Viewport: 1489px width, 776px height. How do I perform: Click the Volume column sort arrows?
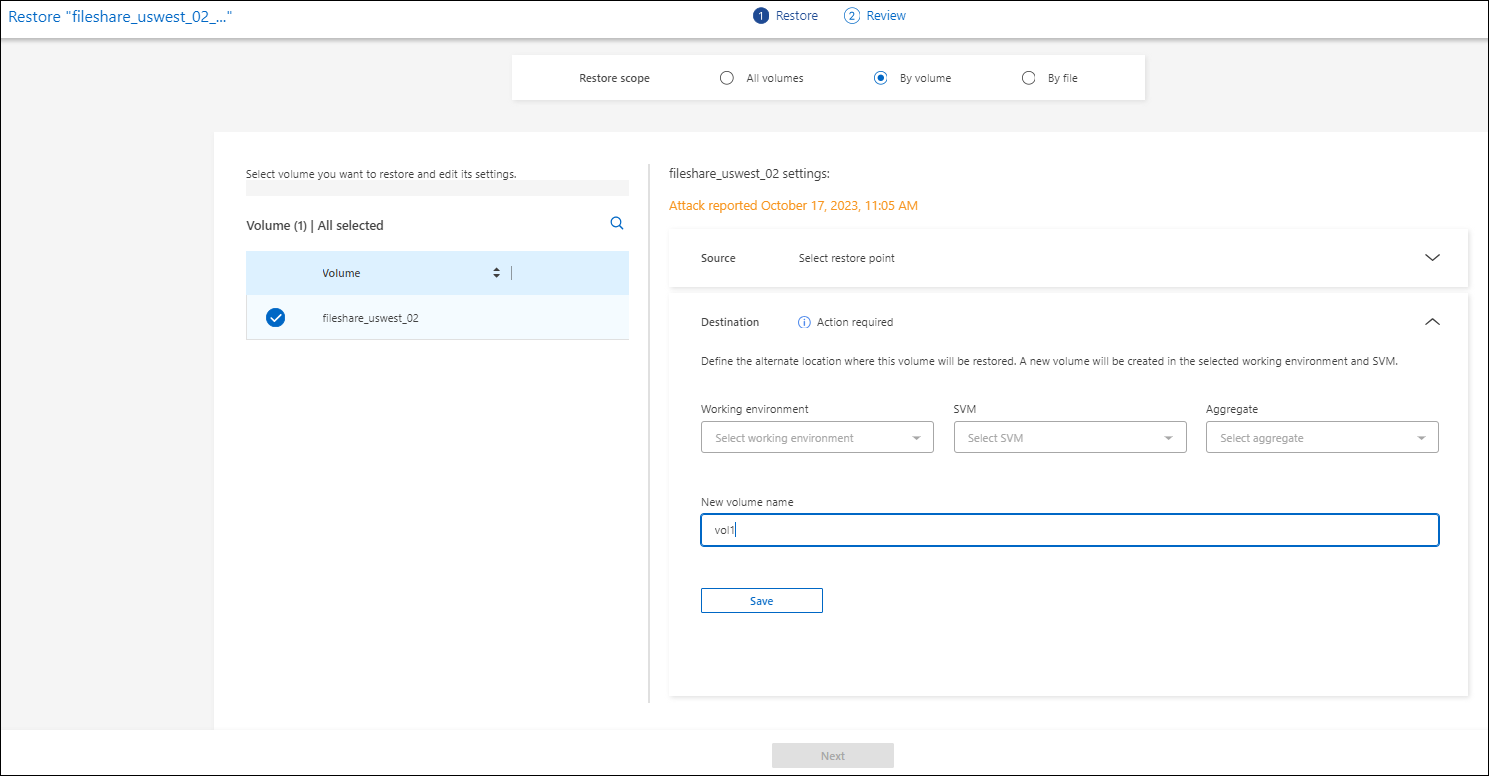click(x=496, y=273)
